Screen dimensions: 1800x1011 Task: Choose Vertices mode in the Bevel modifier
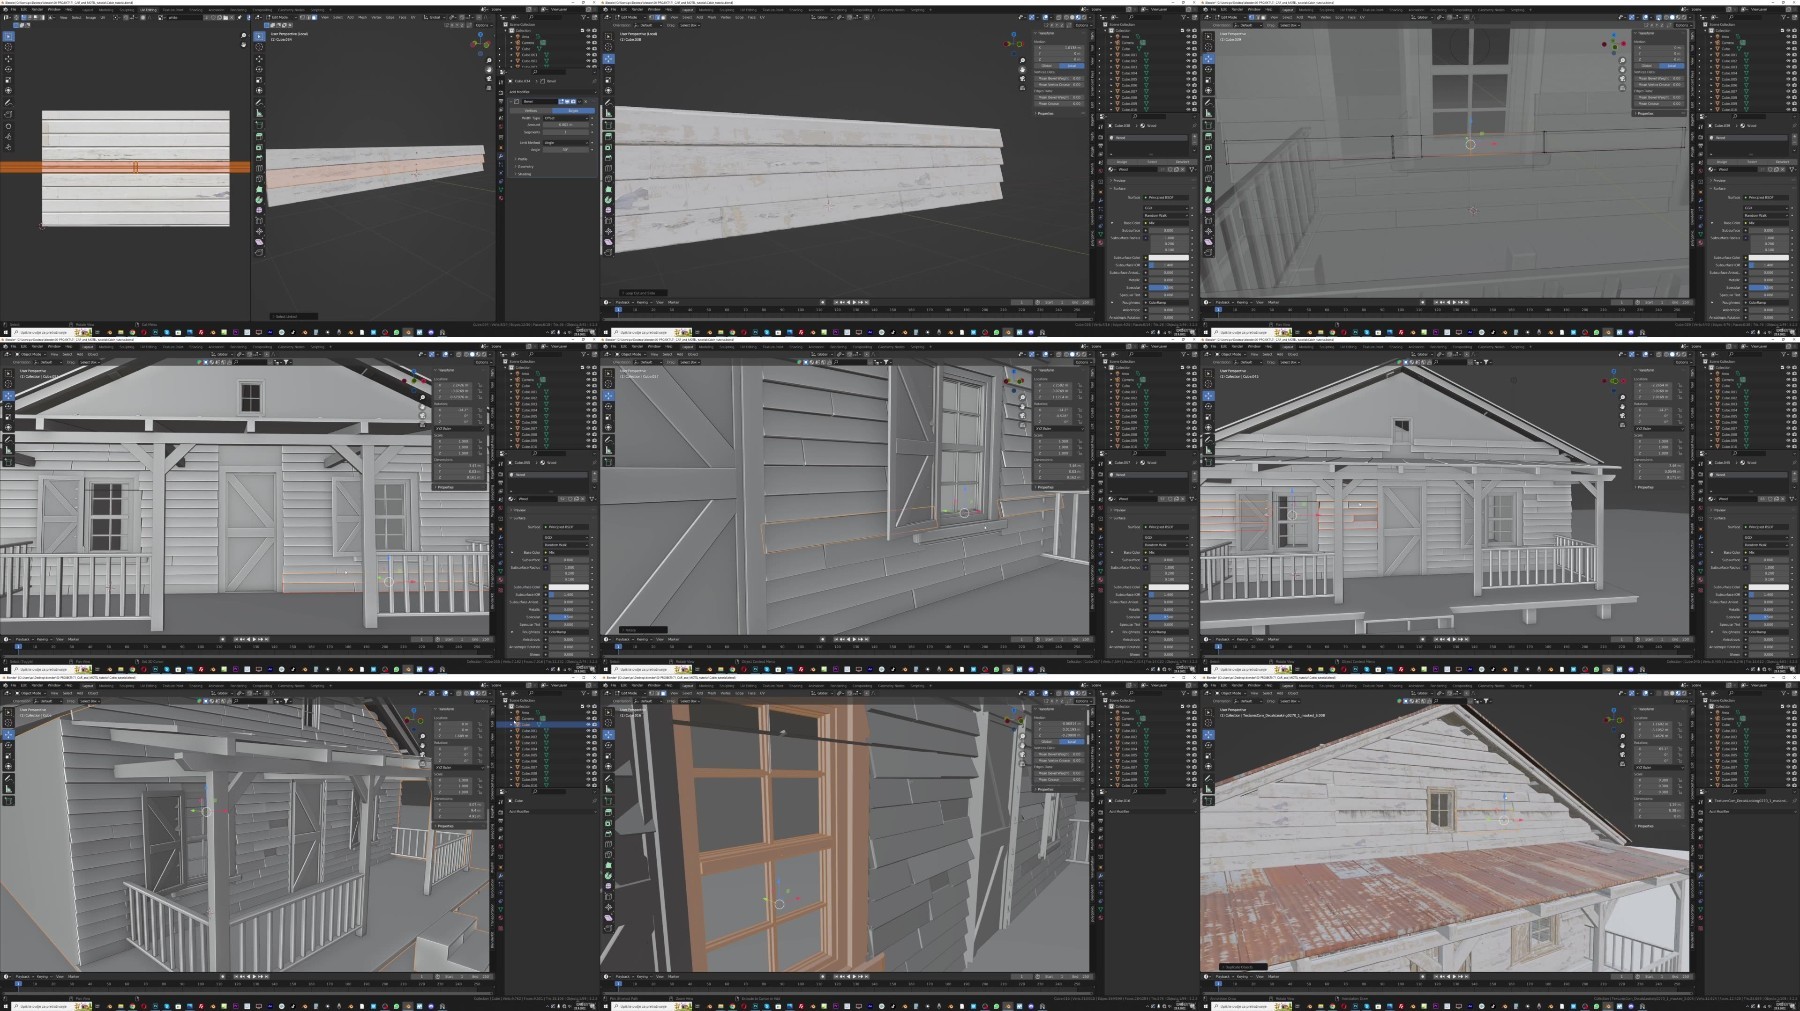pyautogui.click(x=531, y=110)
